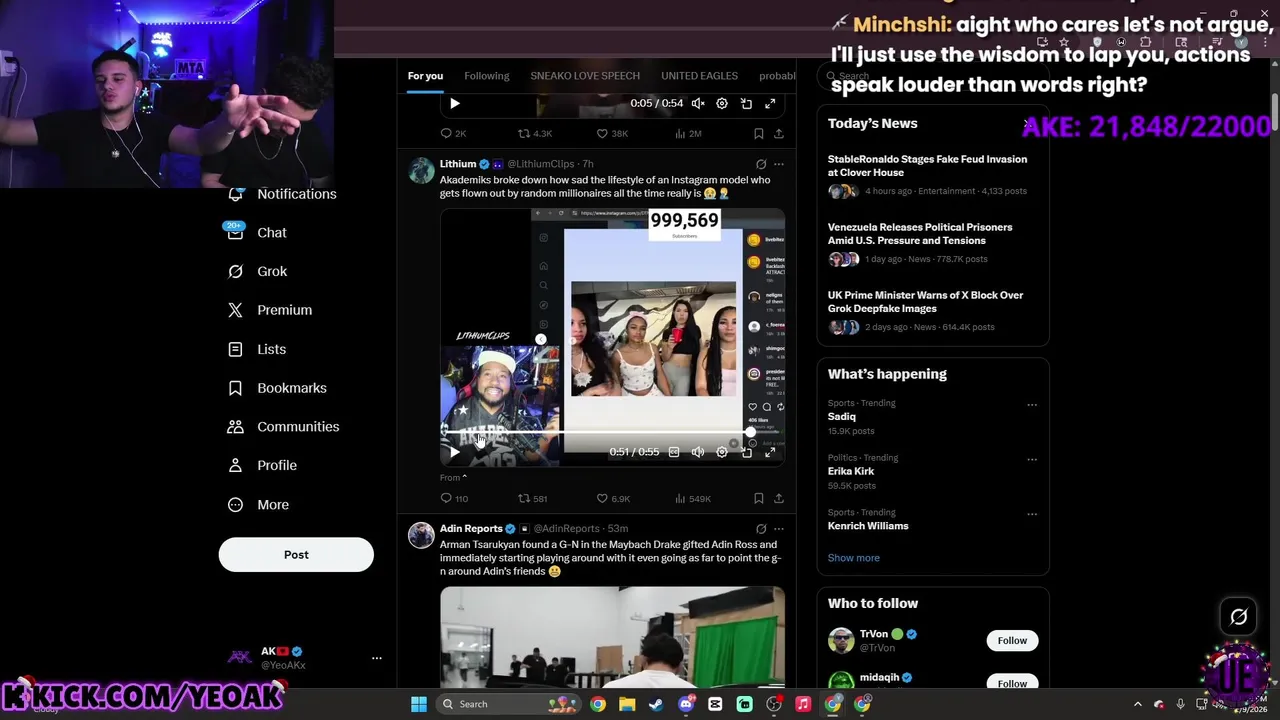Toggle picture-in-picture on Lithium video
Viewport: 1280px width, 720px height.
coord(746,452)
